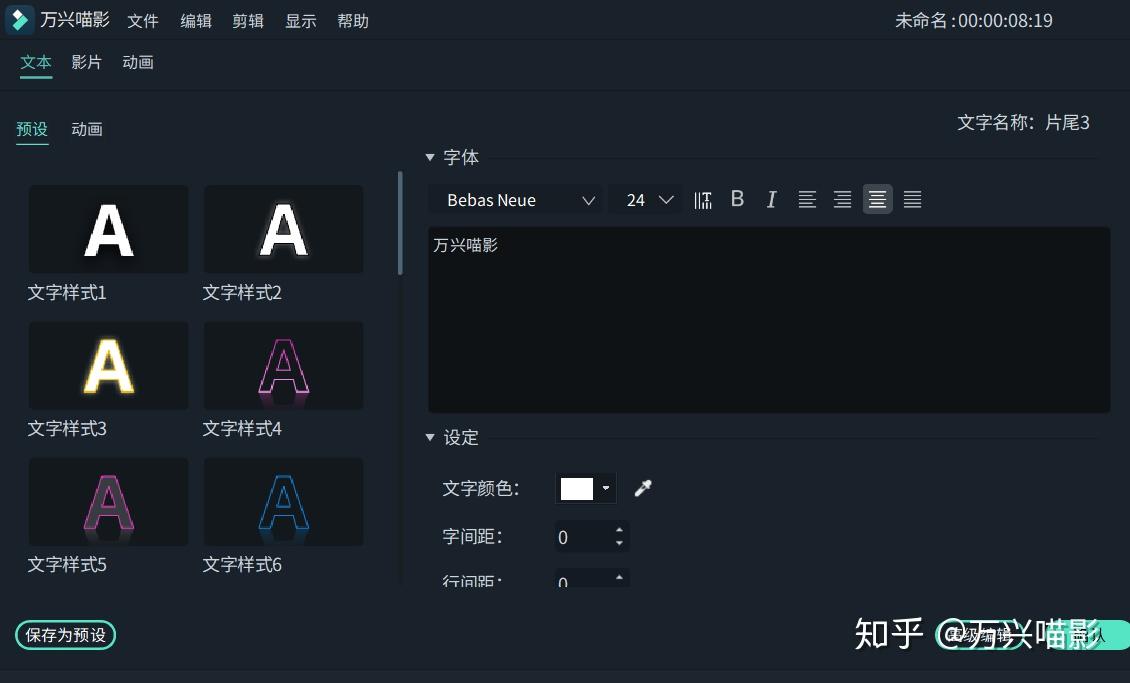Click the 文字名称: 片尾3 label
The width and height of the screenshot is (1130, 683).
(x=1023, y=122)
